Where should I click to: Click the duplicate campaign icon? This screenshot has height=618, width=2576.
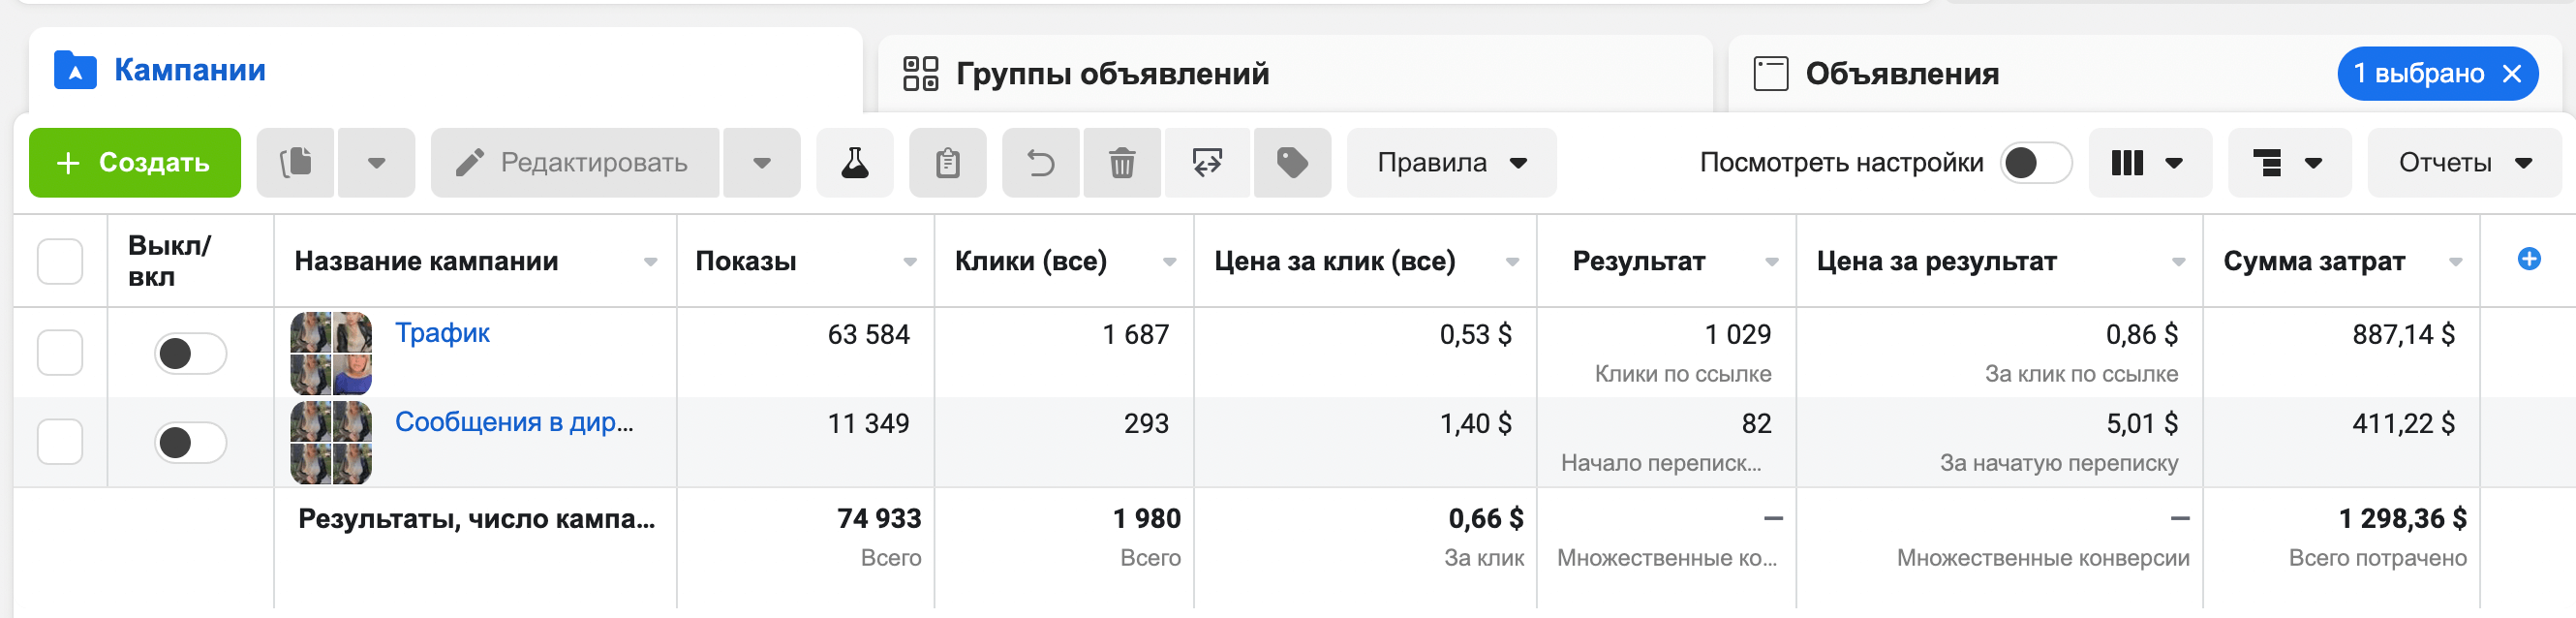pos(296,163)
